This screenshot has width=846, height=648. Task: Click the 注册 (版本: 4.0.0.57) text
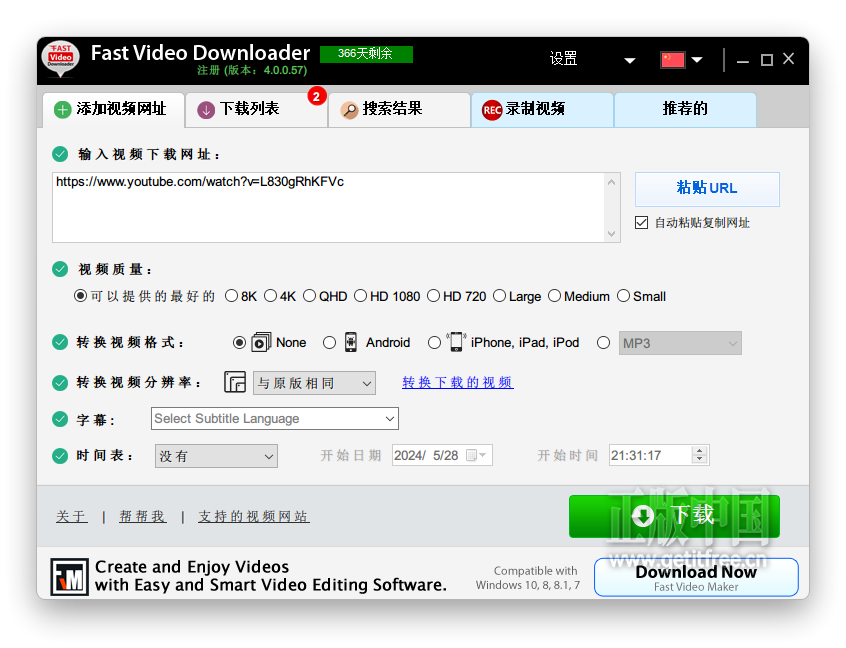pyautogui.click(x=252, y=71)
